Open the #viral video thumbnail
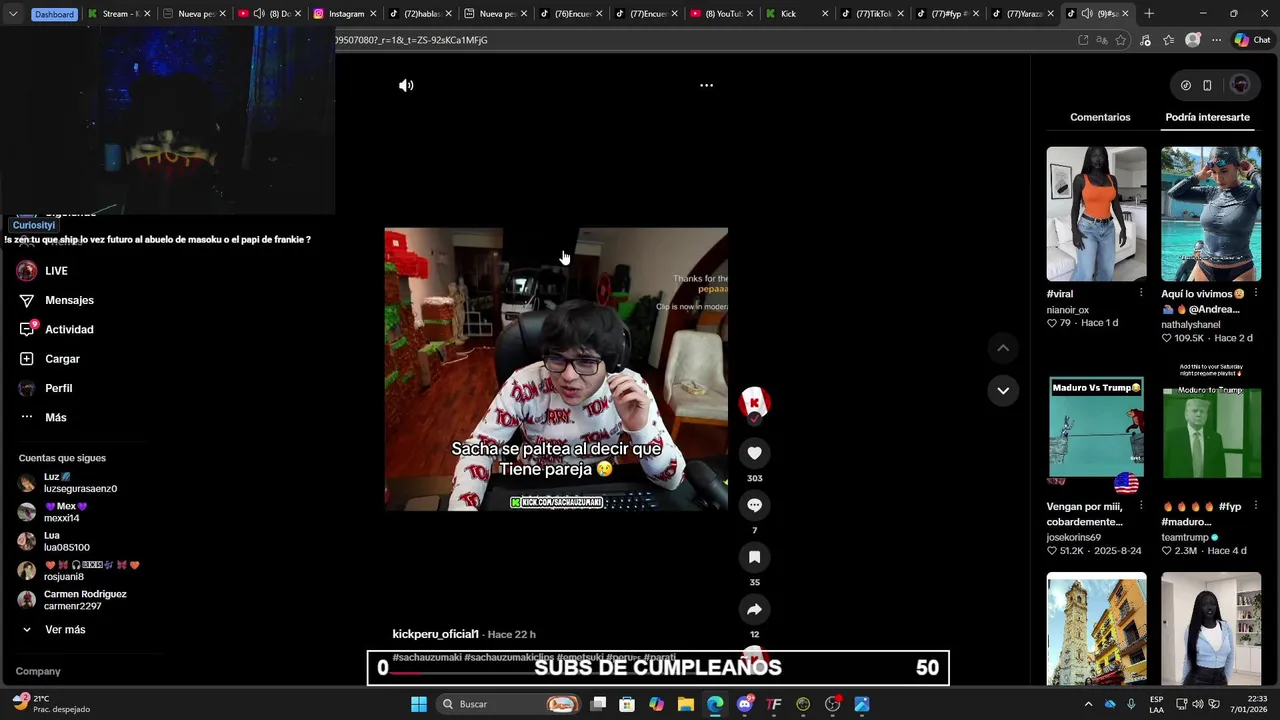 click(1096, 214)
